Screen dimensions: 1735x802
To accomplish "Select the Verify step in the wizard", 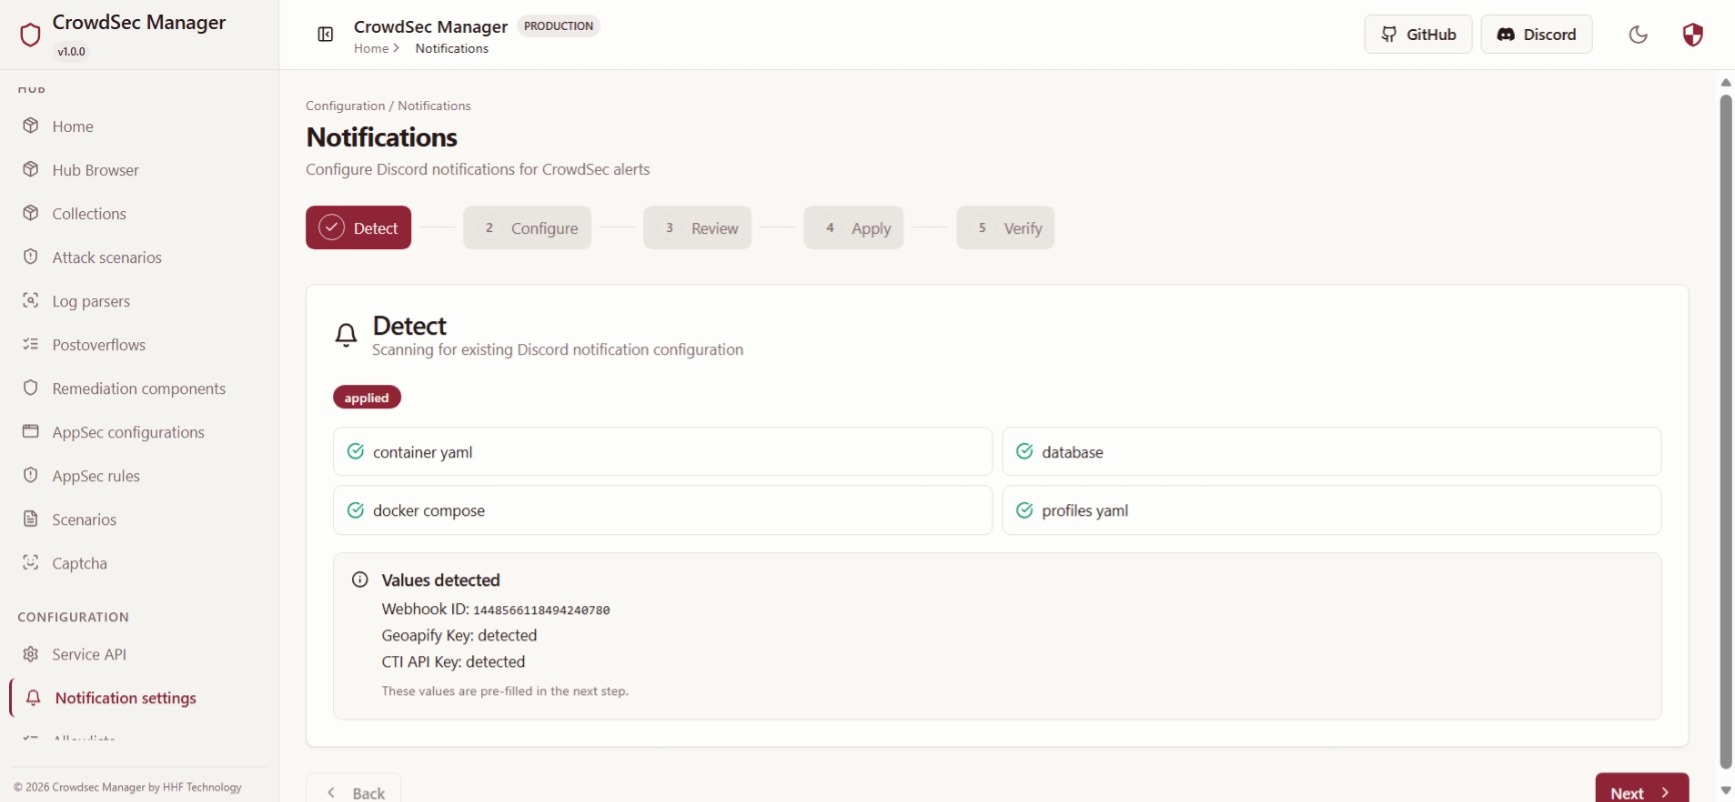I will pos(1005,228).
